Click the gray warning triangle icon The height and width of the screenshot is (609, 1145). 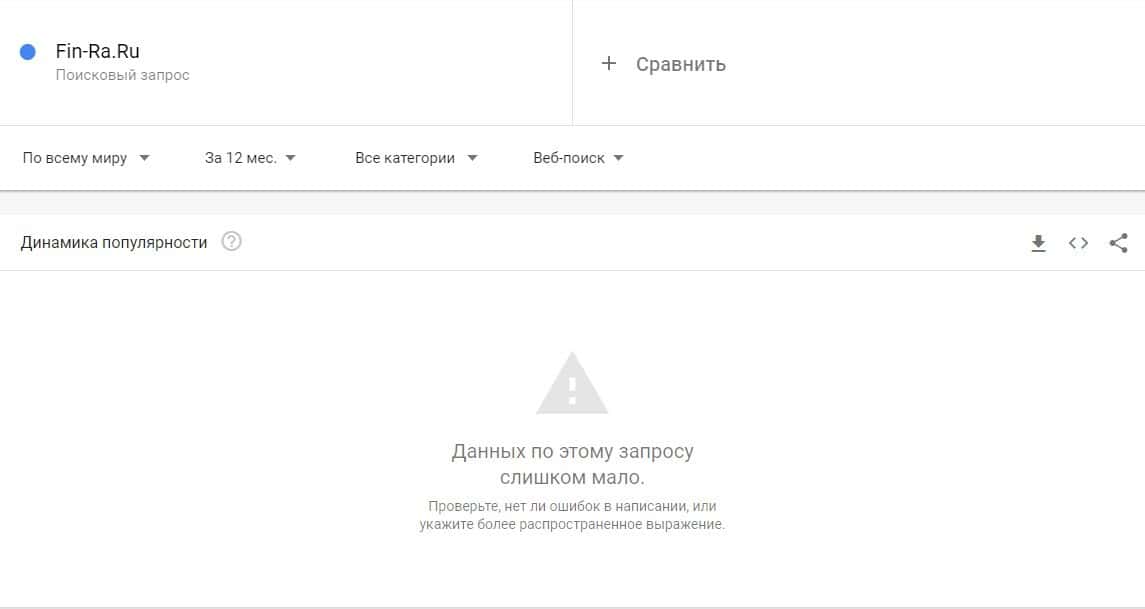pyautogui.click(x=572, y=383)
